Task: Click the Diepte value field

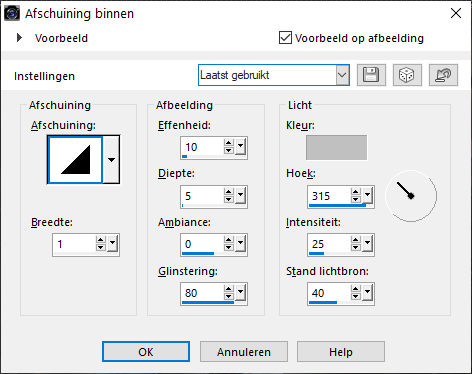Action: 202,196
